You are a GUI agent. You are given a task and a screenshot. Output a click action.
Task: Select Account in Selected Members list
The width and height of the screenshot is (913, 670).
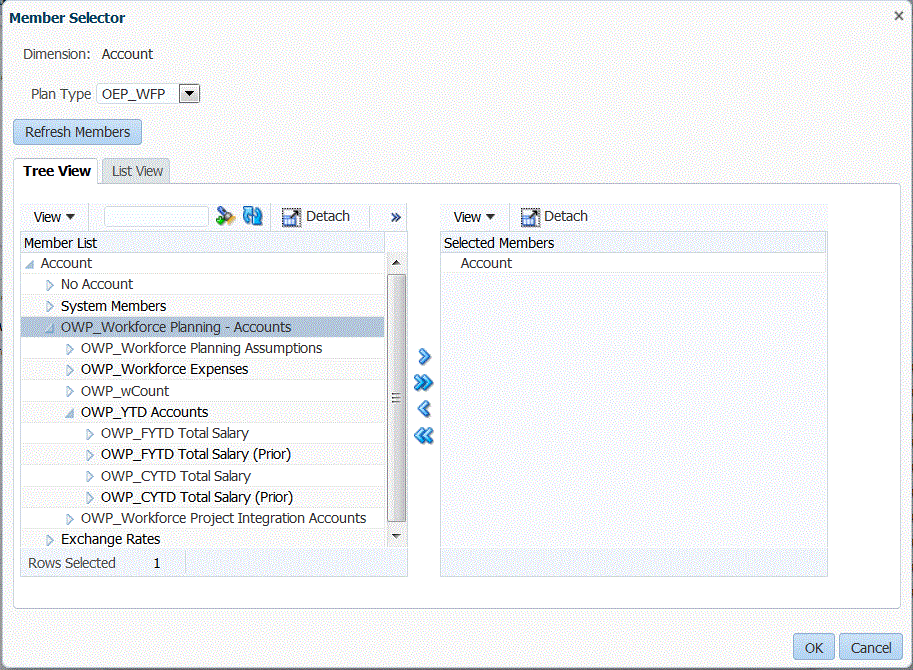point(634,264)
